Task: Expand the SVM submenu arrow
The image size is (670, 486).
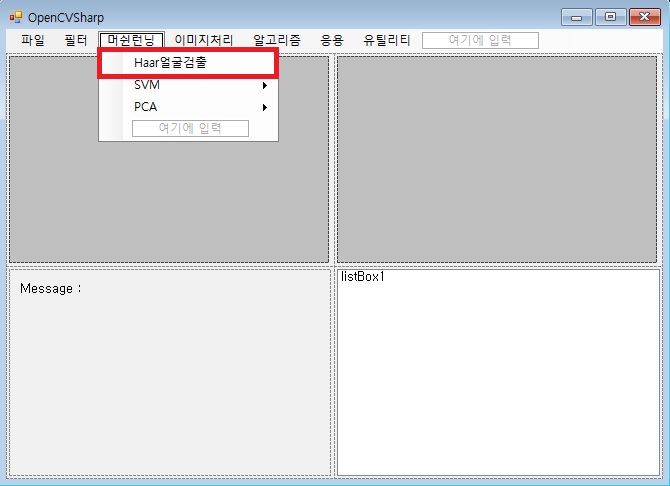Action: (265, 85)
